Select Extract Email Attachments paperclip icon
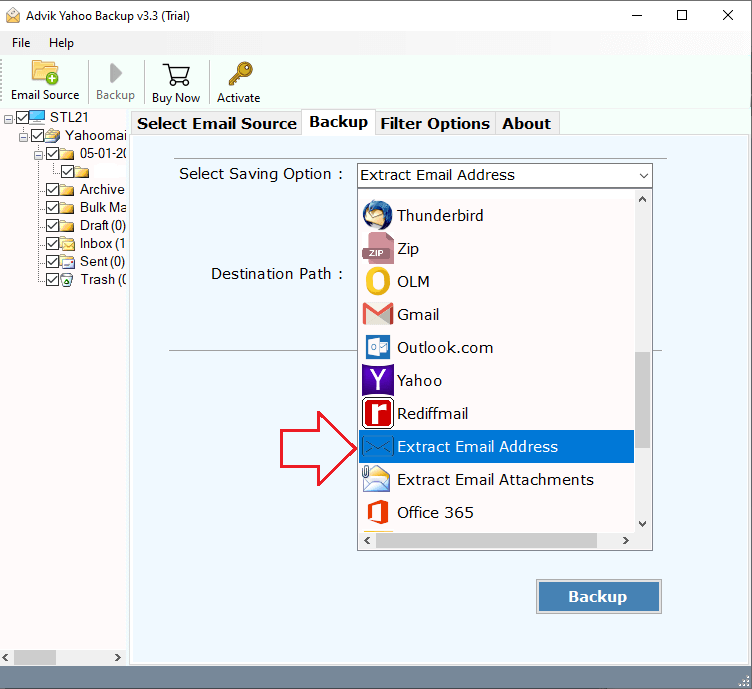This screenshot has width=752, height=689. click(376, 479)
